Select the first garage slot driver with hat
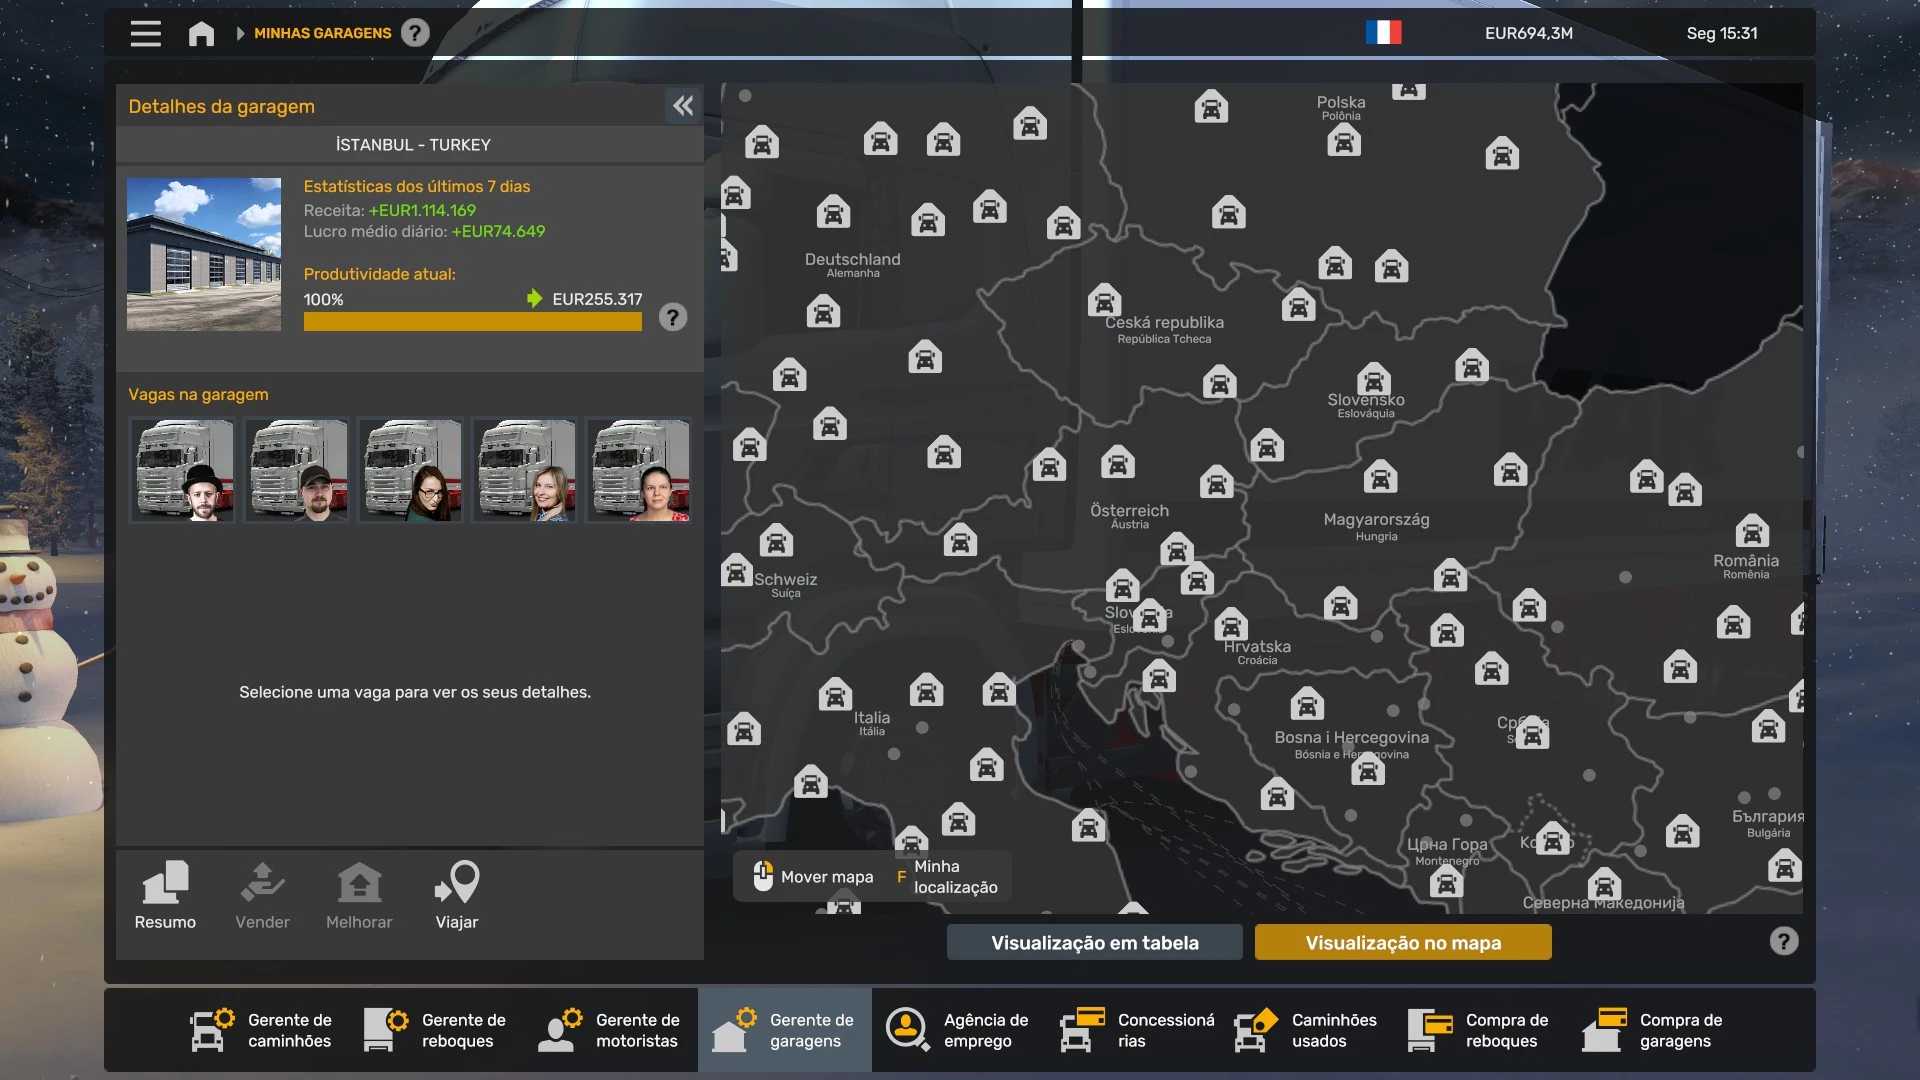The image size is (1920, 1080). (182, 470)
